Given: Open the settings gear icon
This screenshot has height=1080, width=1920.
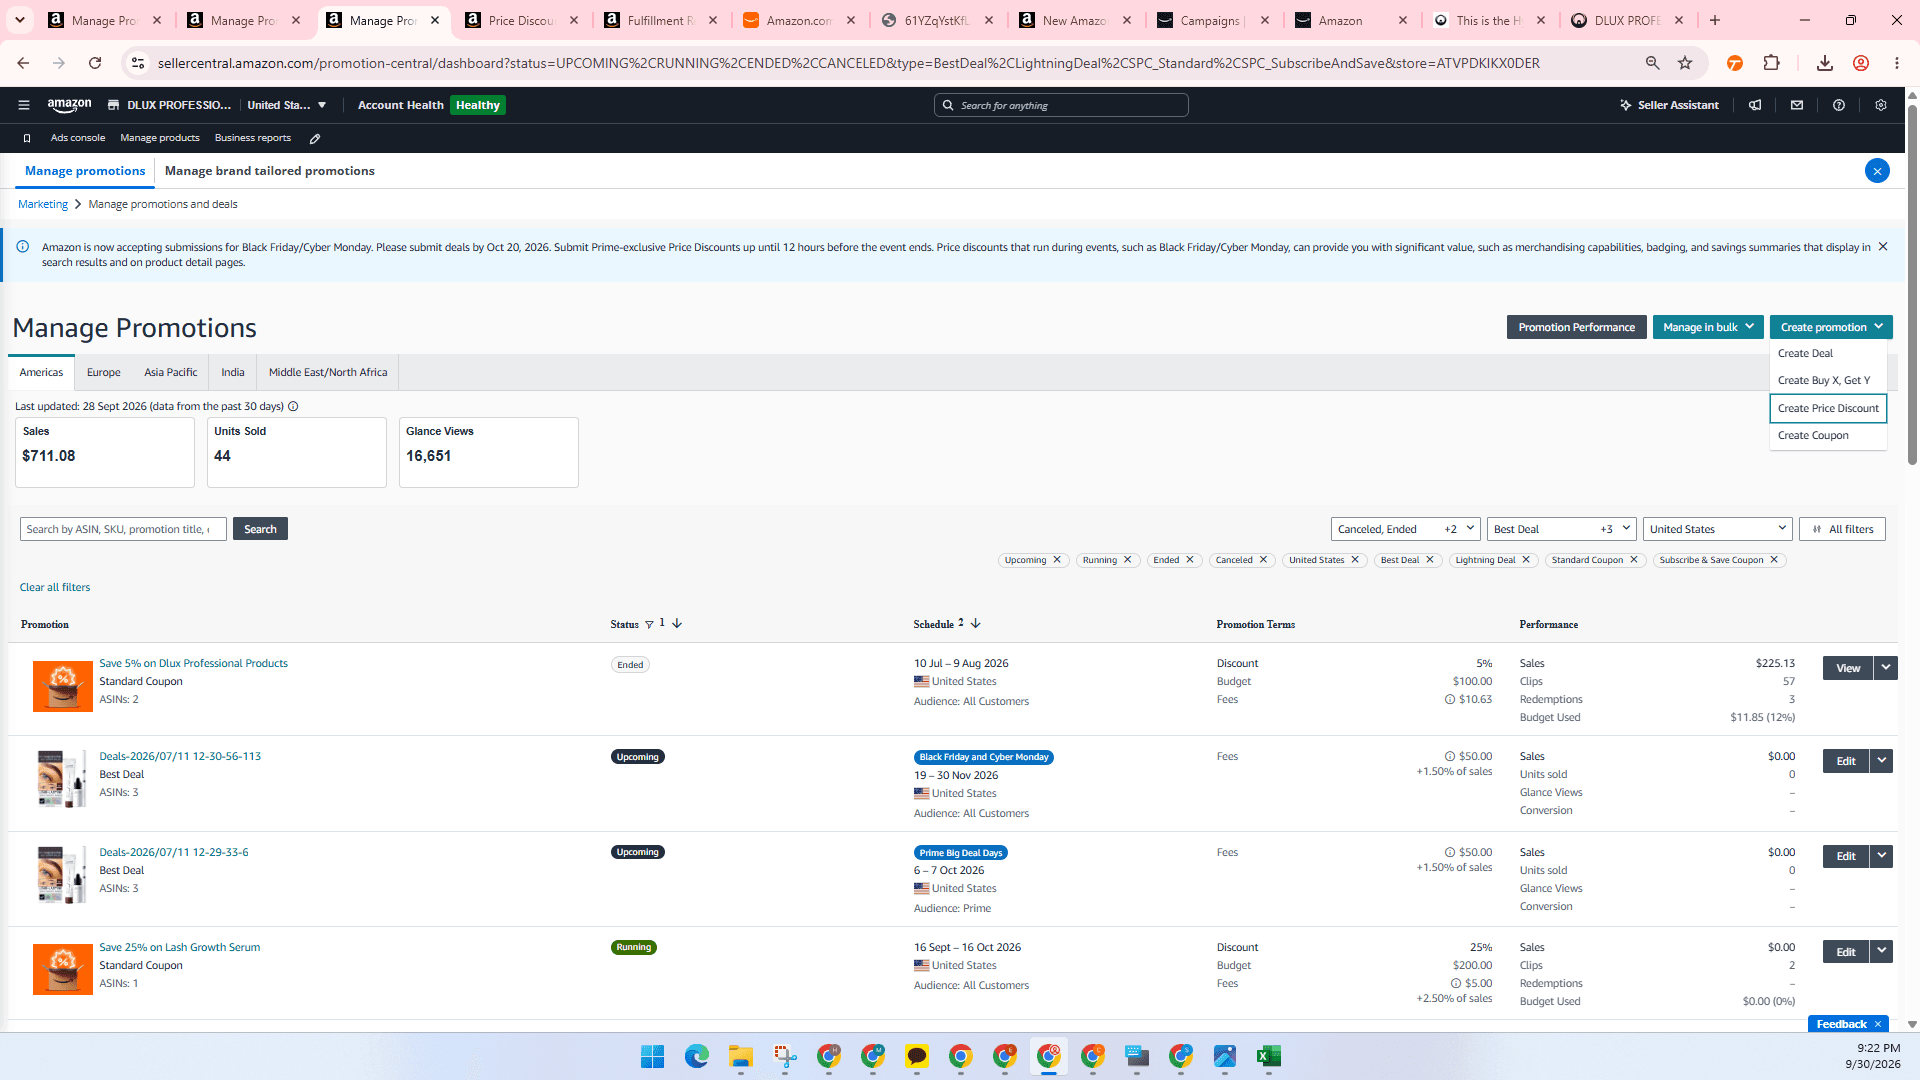Looking at the screenshot, I should pos(1881,105).
